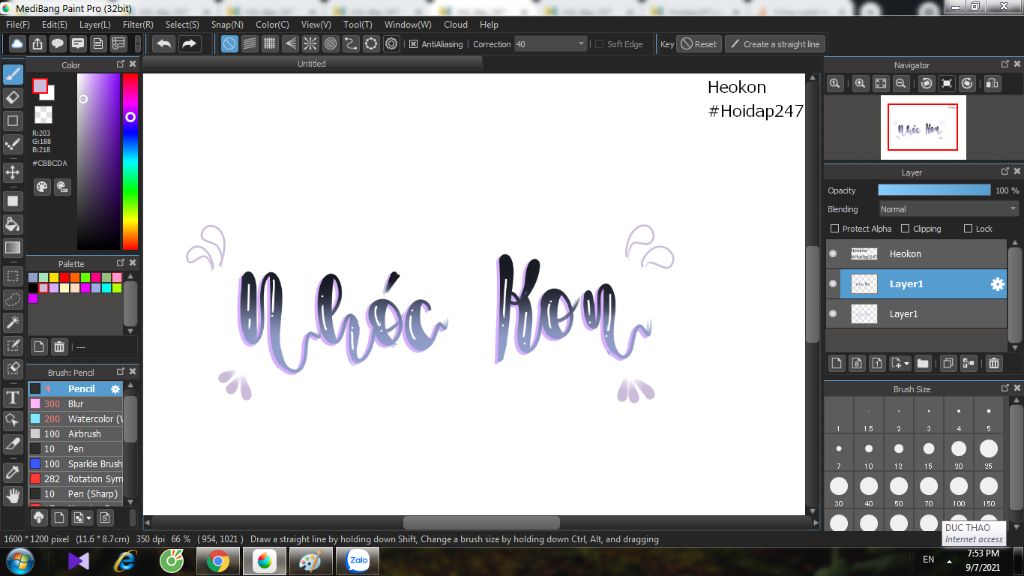Toggle AntiAliasing checkbox
Viewport: 1024px width, 576px height.
413,44
